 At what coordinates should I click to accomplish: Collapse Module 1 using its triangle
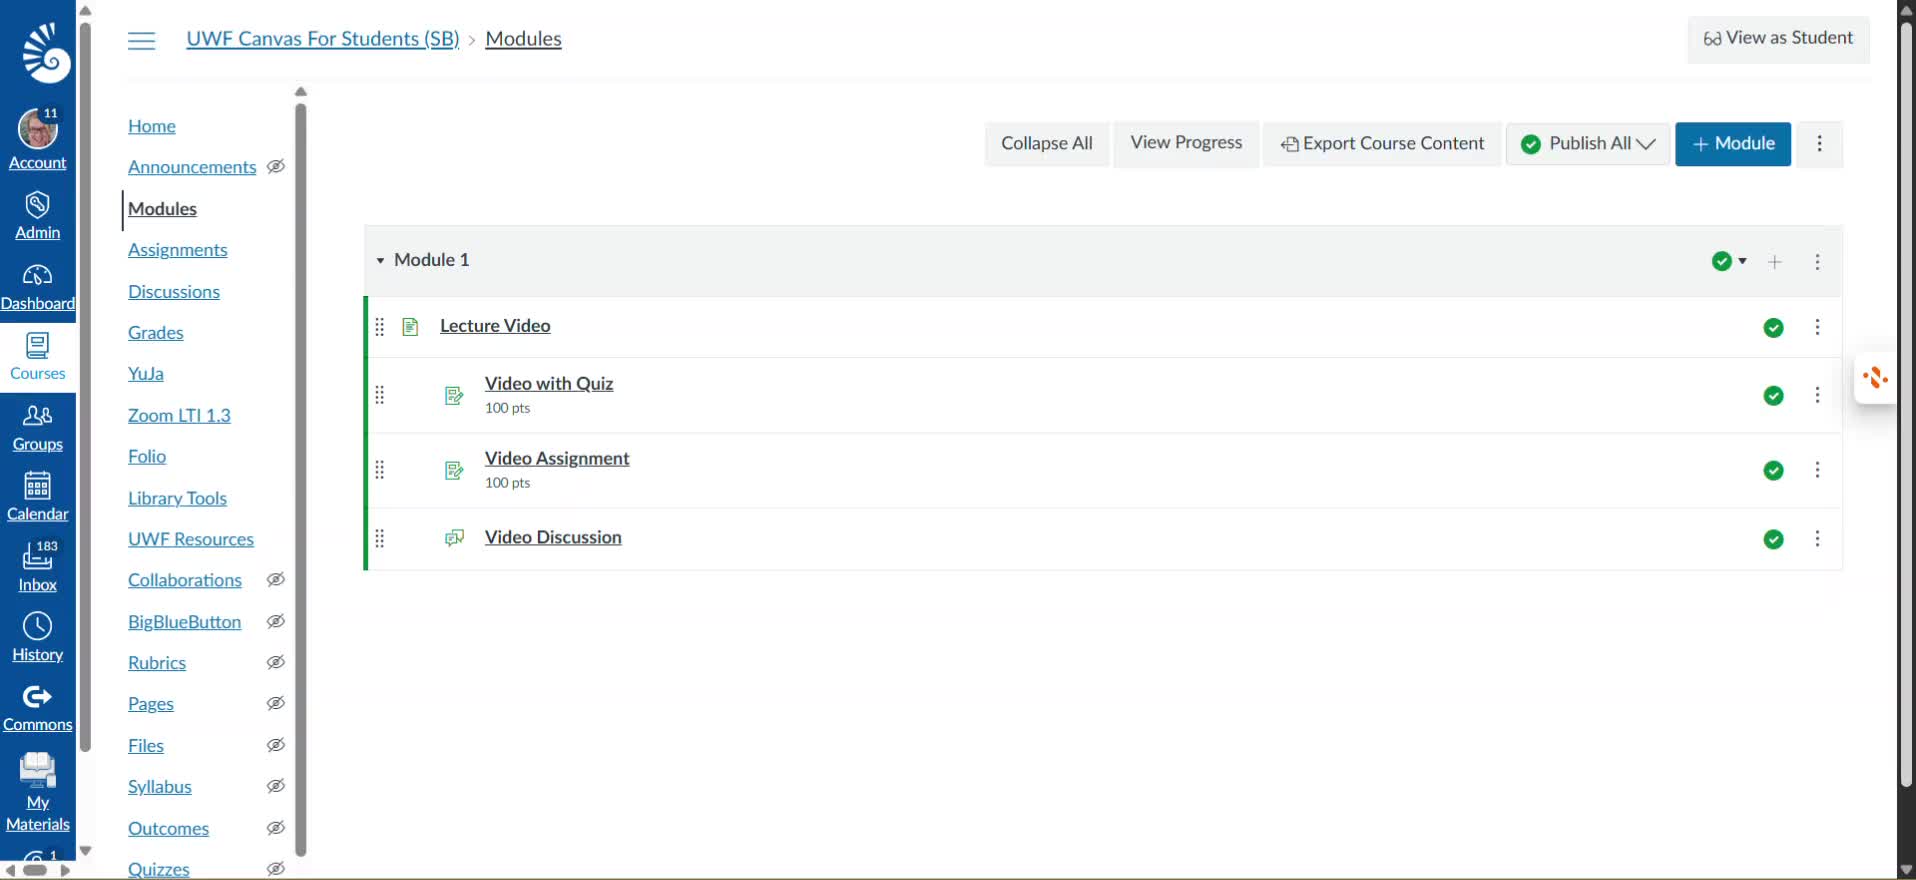click(x=380, y=261)
